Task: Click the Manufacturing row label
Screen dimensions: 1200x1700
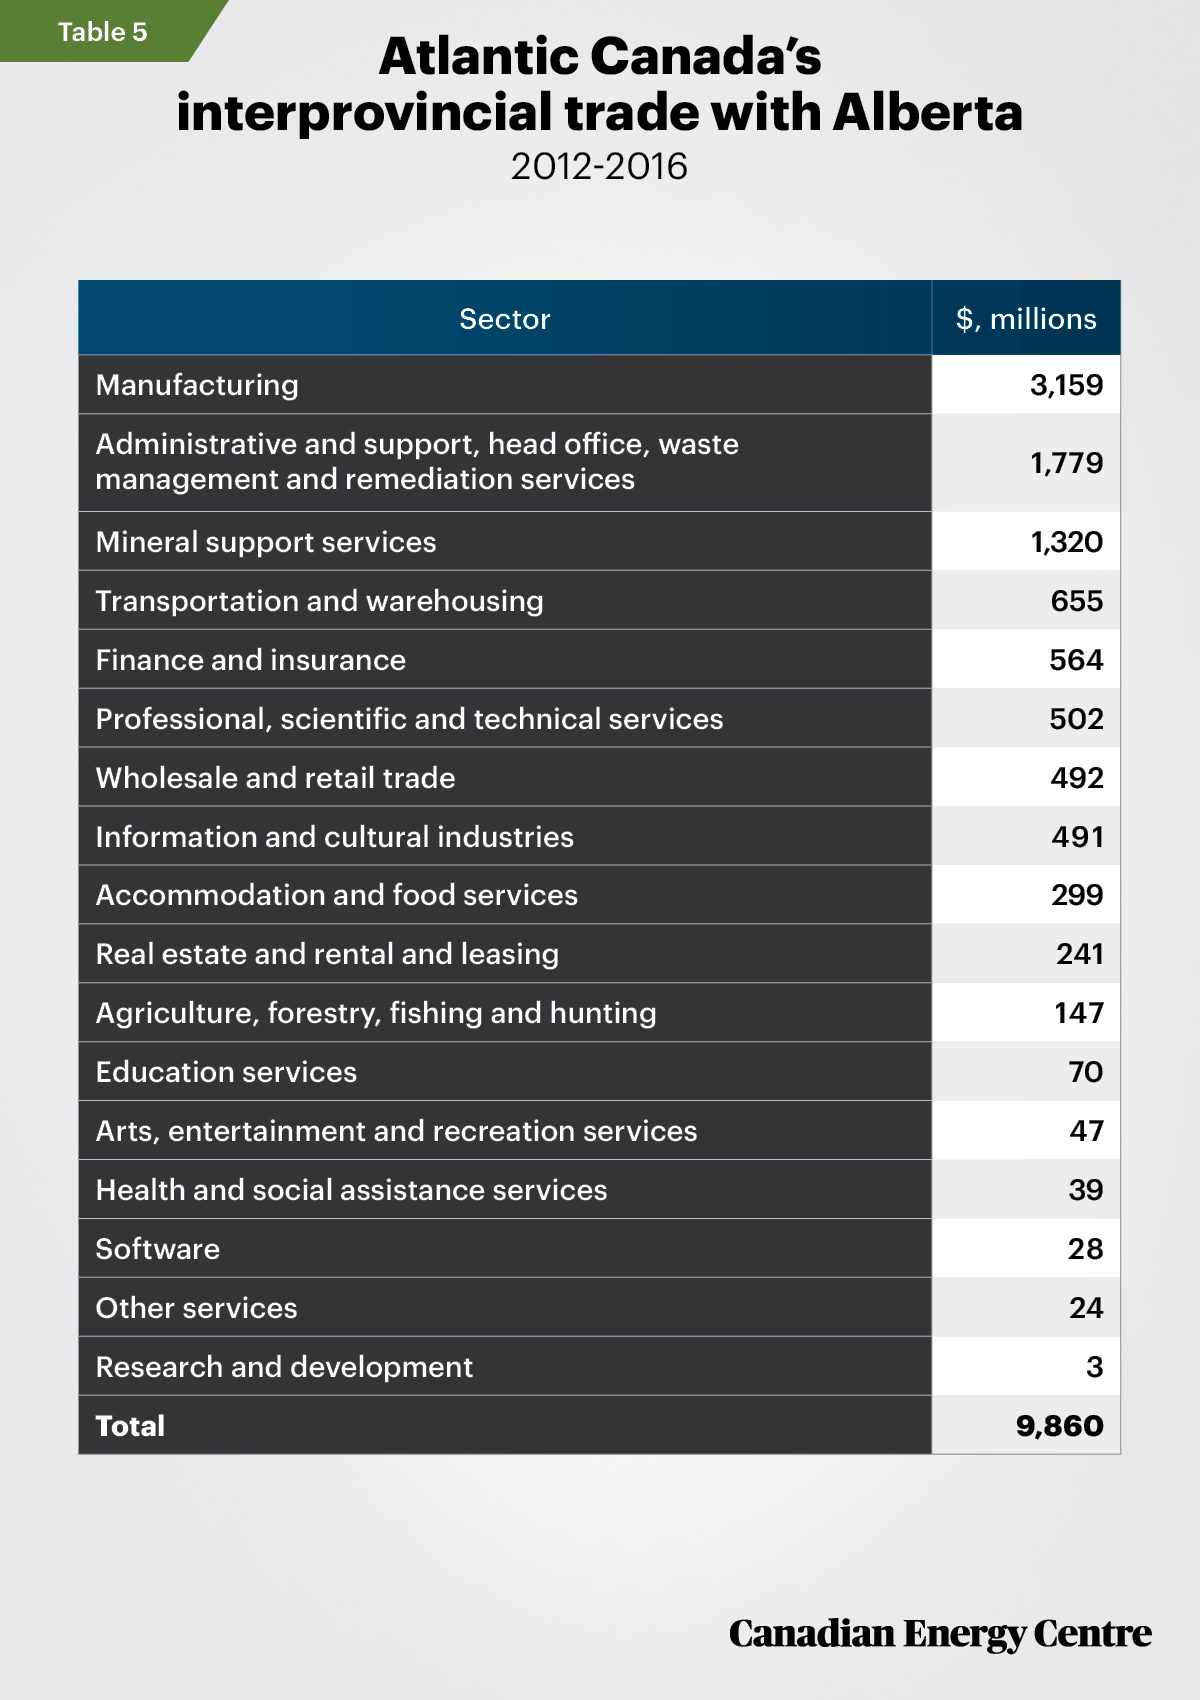Action: [197, 385]
